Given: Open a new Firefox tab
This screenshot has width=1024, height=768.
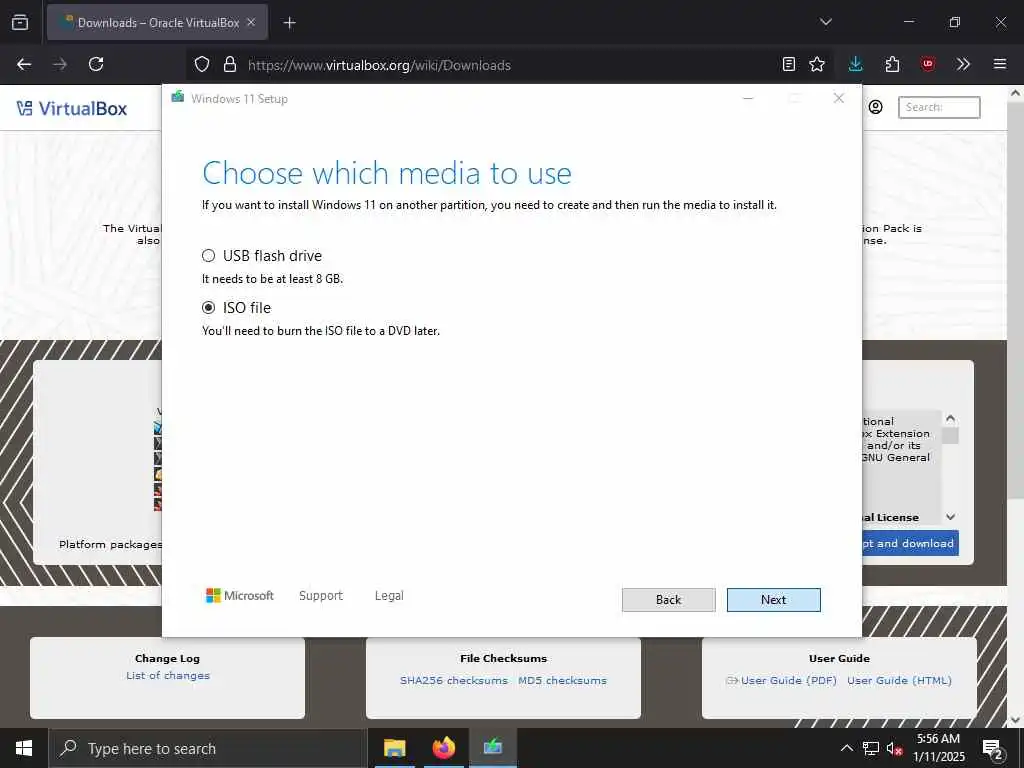Looking at the screenshot, I should pyautogui.click(x=289, y=23).
